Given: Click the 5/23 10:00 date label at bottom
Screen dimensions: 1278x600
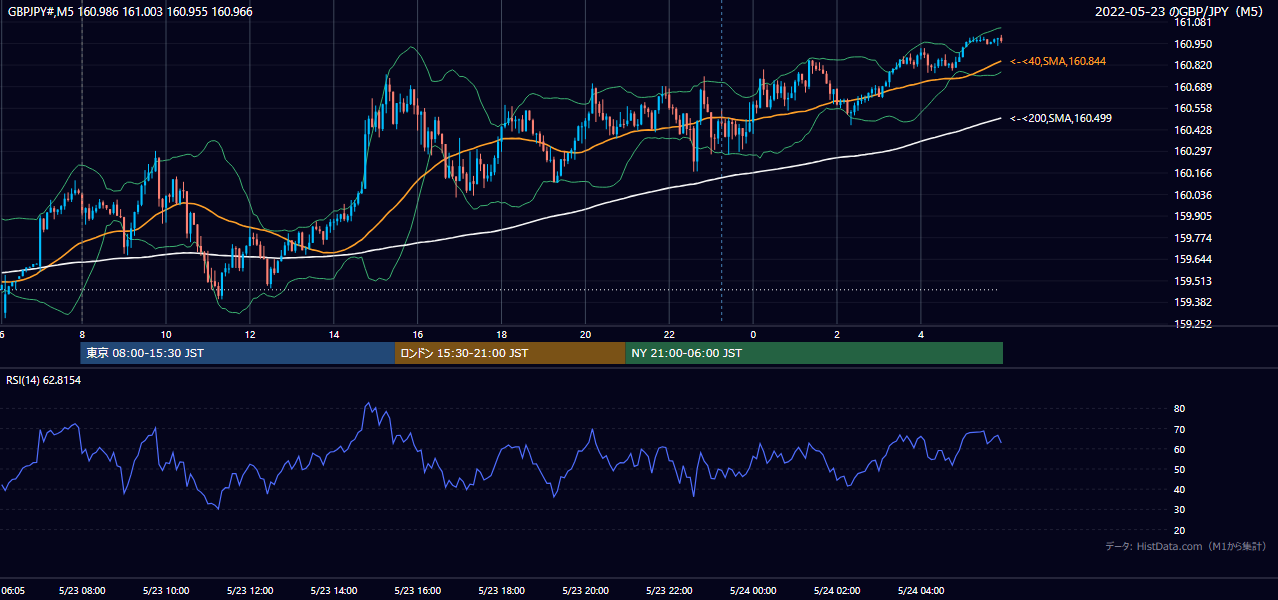Looking at the screenshot, I should click(166, 591).
